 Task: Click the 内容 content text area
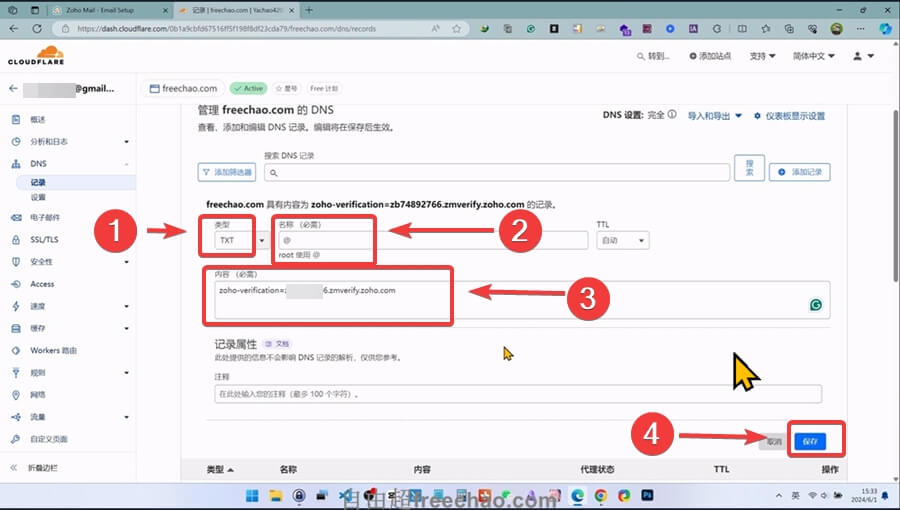pos(522,300)
